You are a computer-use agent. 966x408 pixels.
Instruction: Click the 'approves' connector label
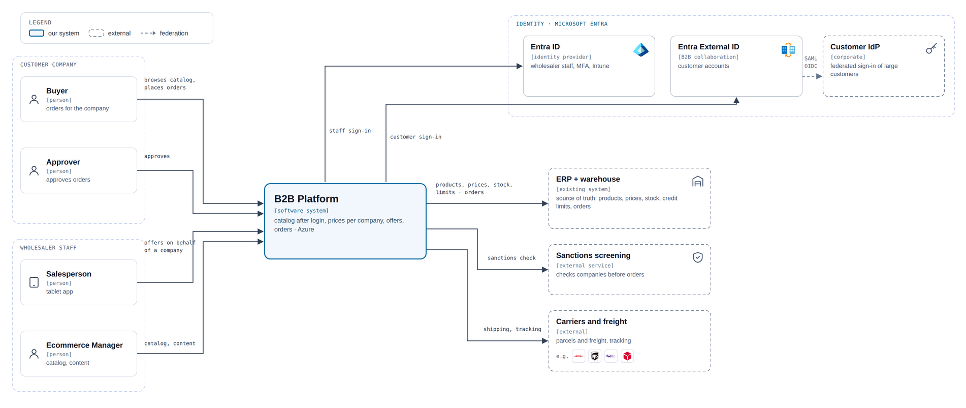coord(157,157)
